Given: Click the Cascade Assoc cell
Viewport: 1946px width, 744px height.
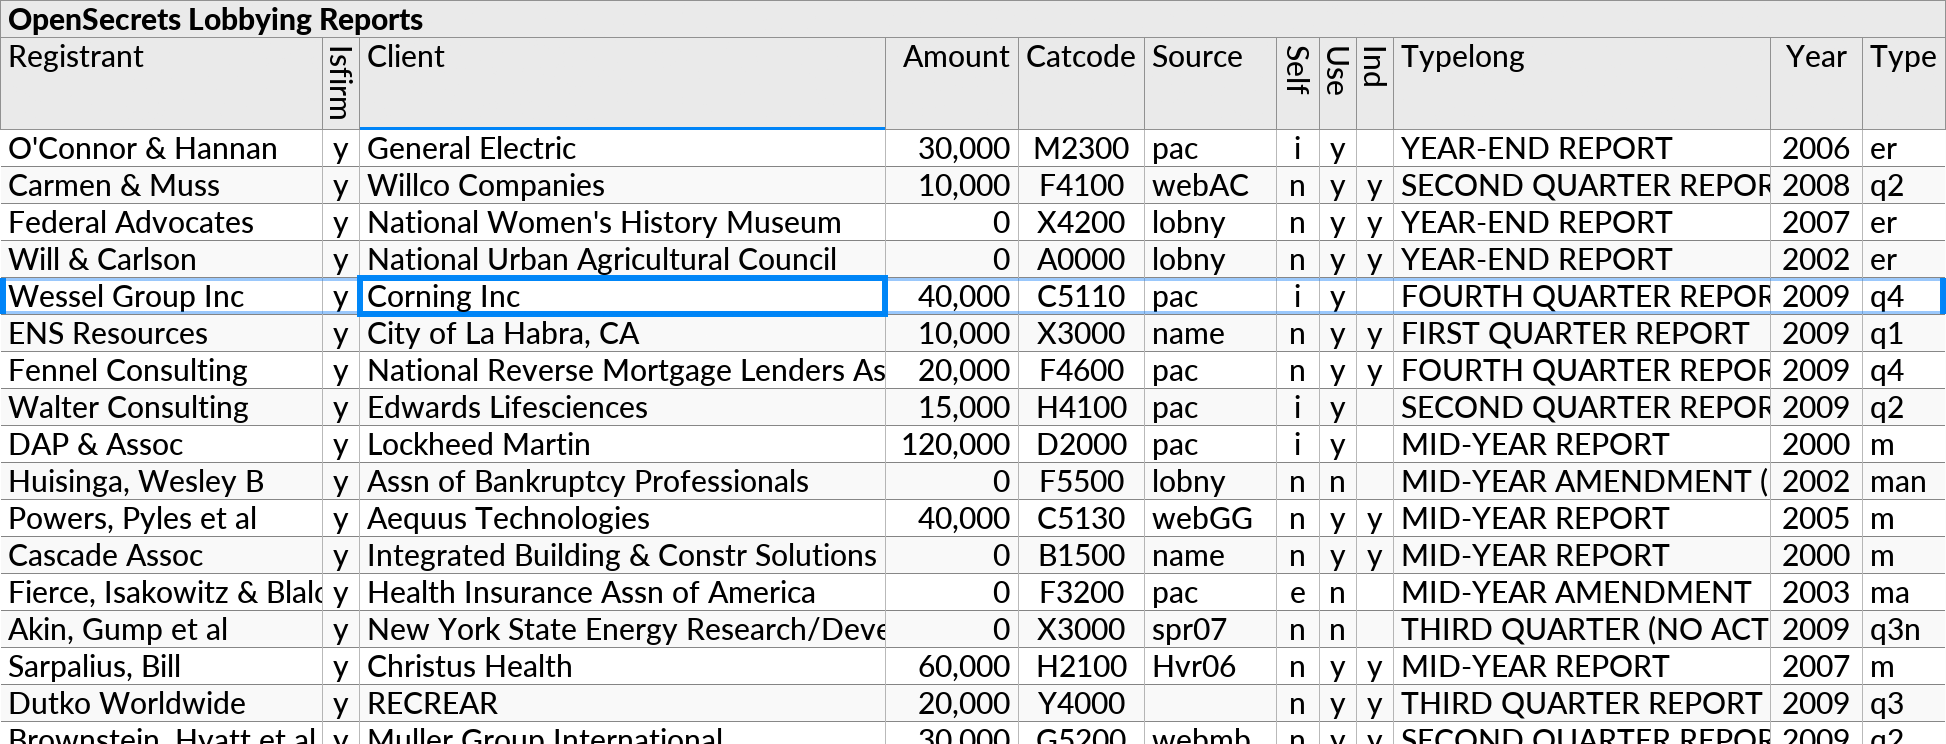Looking at the screenshot, I should pyautogui.click(x=162, y=555).
